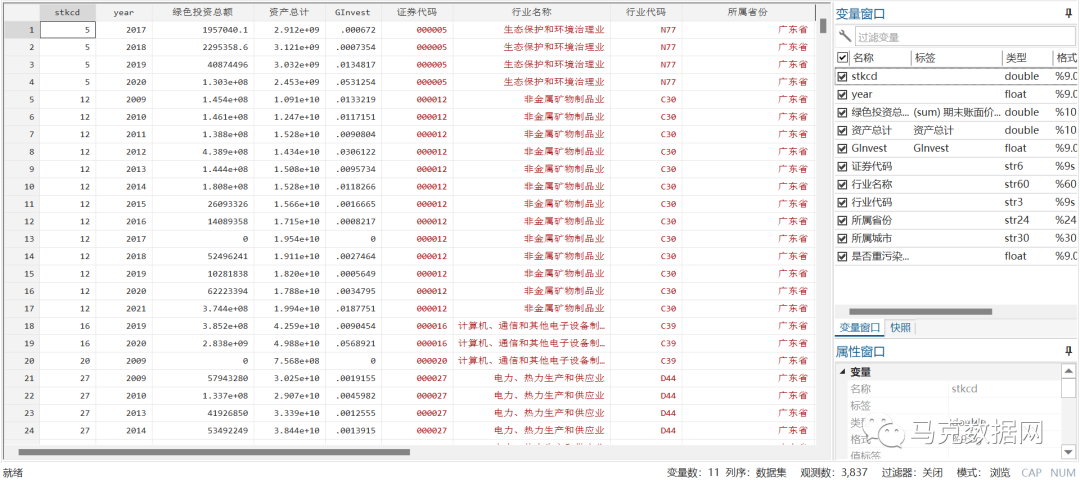The width and height of the screenshot is (1080, 480).
Task: Toggle the 资产总计 variable checkbox
Action: (842, 130)
